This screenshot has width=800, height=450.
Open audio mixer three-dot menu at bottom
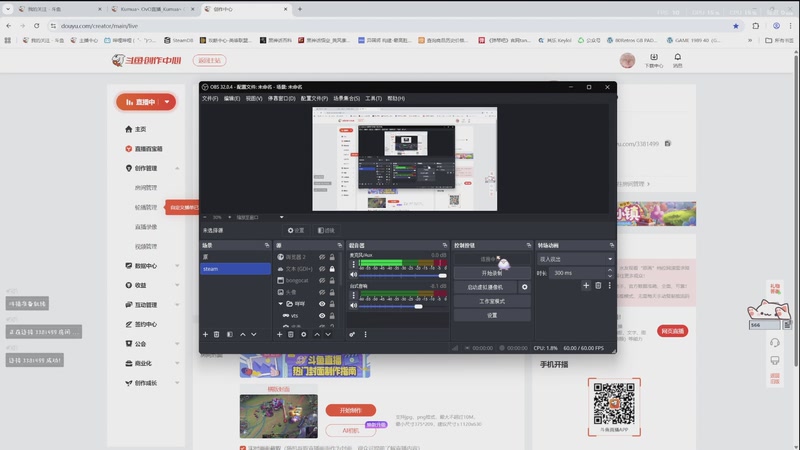pyautogui.click(x=365, y=334)
